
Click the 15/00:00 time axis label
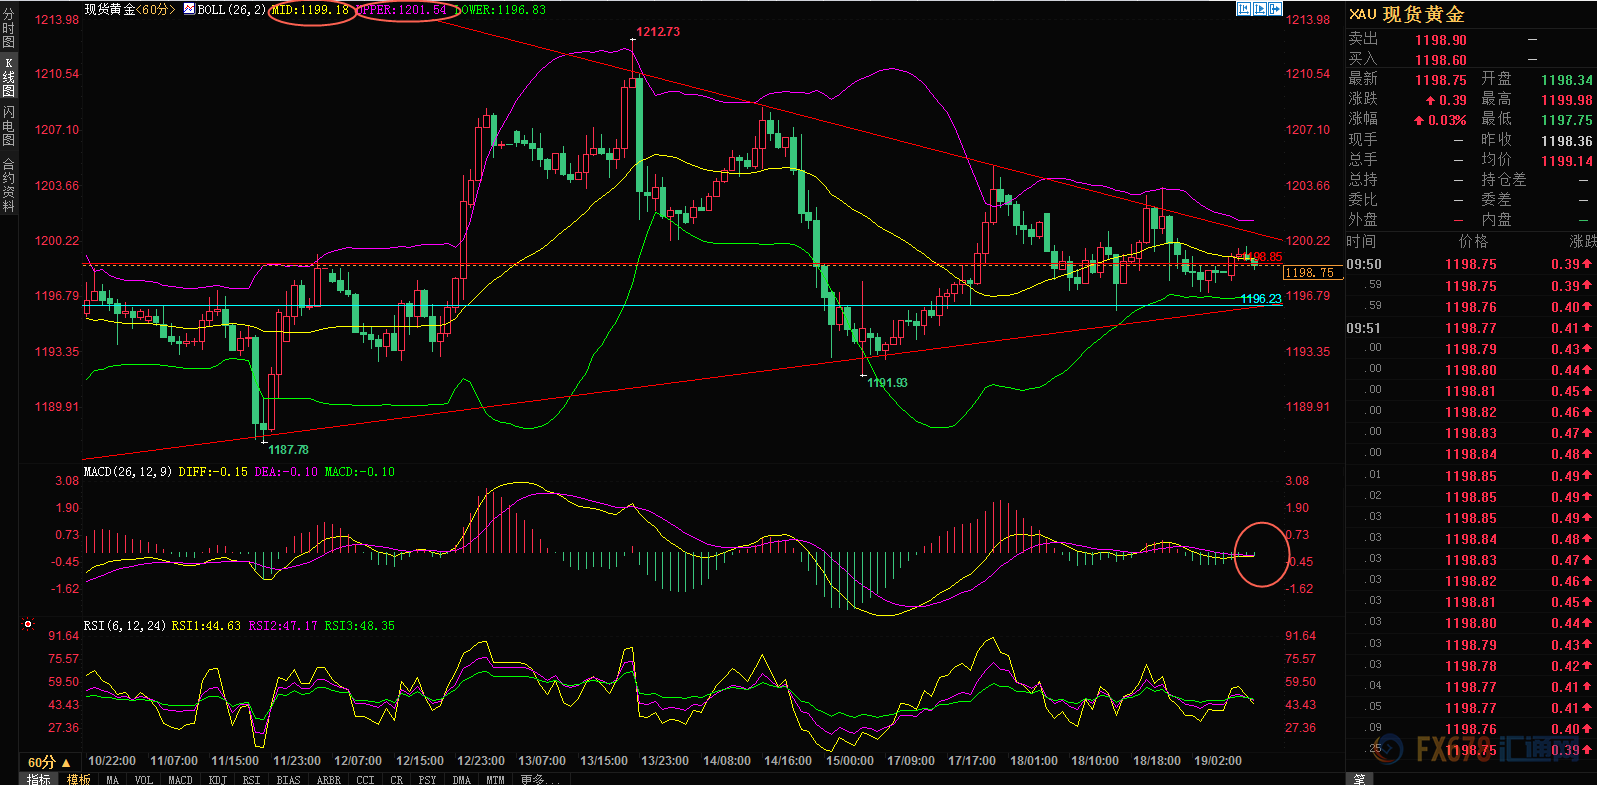tap(850, 761)
